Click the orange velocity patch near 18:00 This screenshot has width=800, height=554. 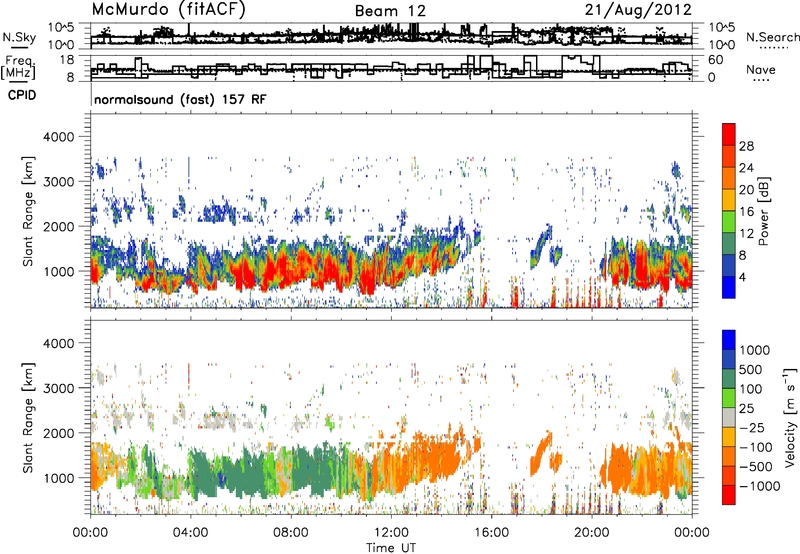(541, 452)
